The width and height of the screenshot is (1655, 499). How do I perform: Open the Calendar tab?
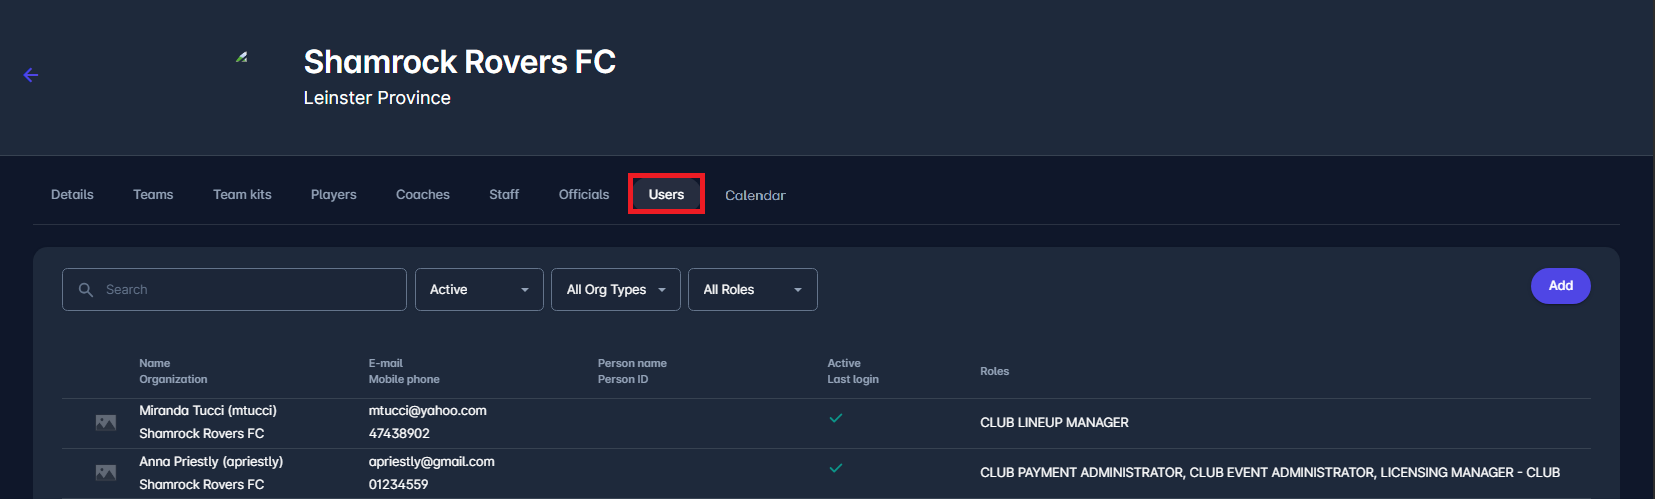coord(755,196)
